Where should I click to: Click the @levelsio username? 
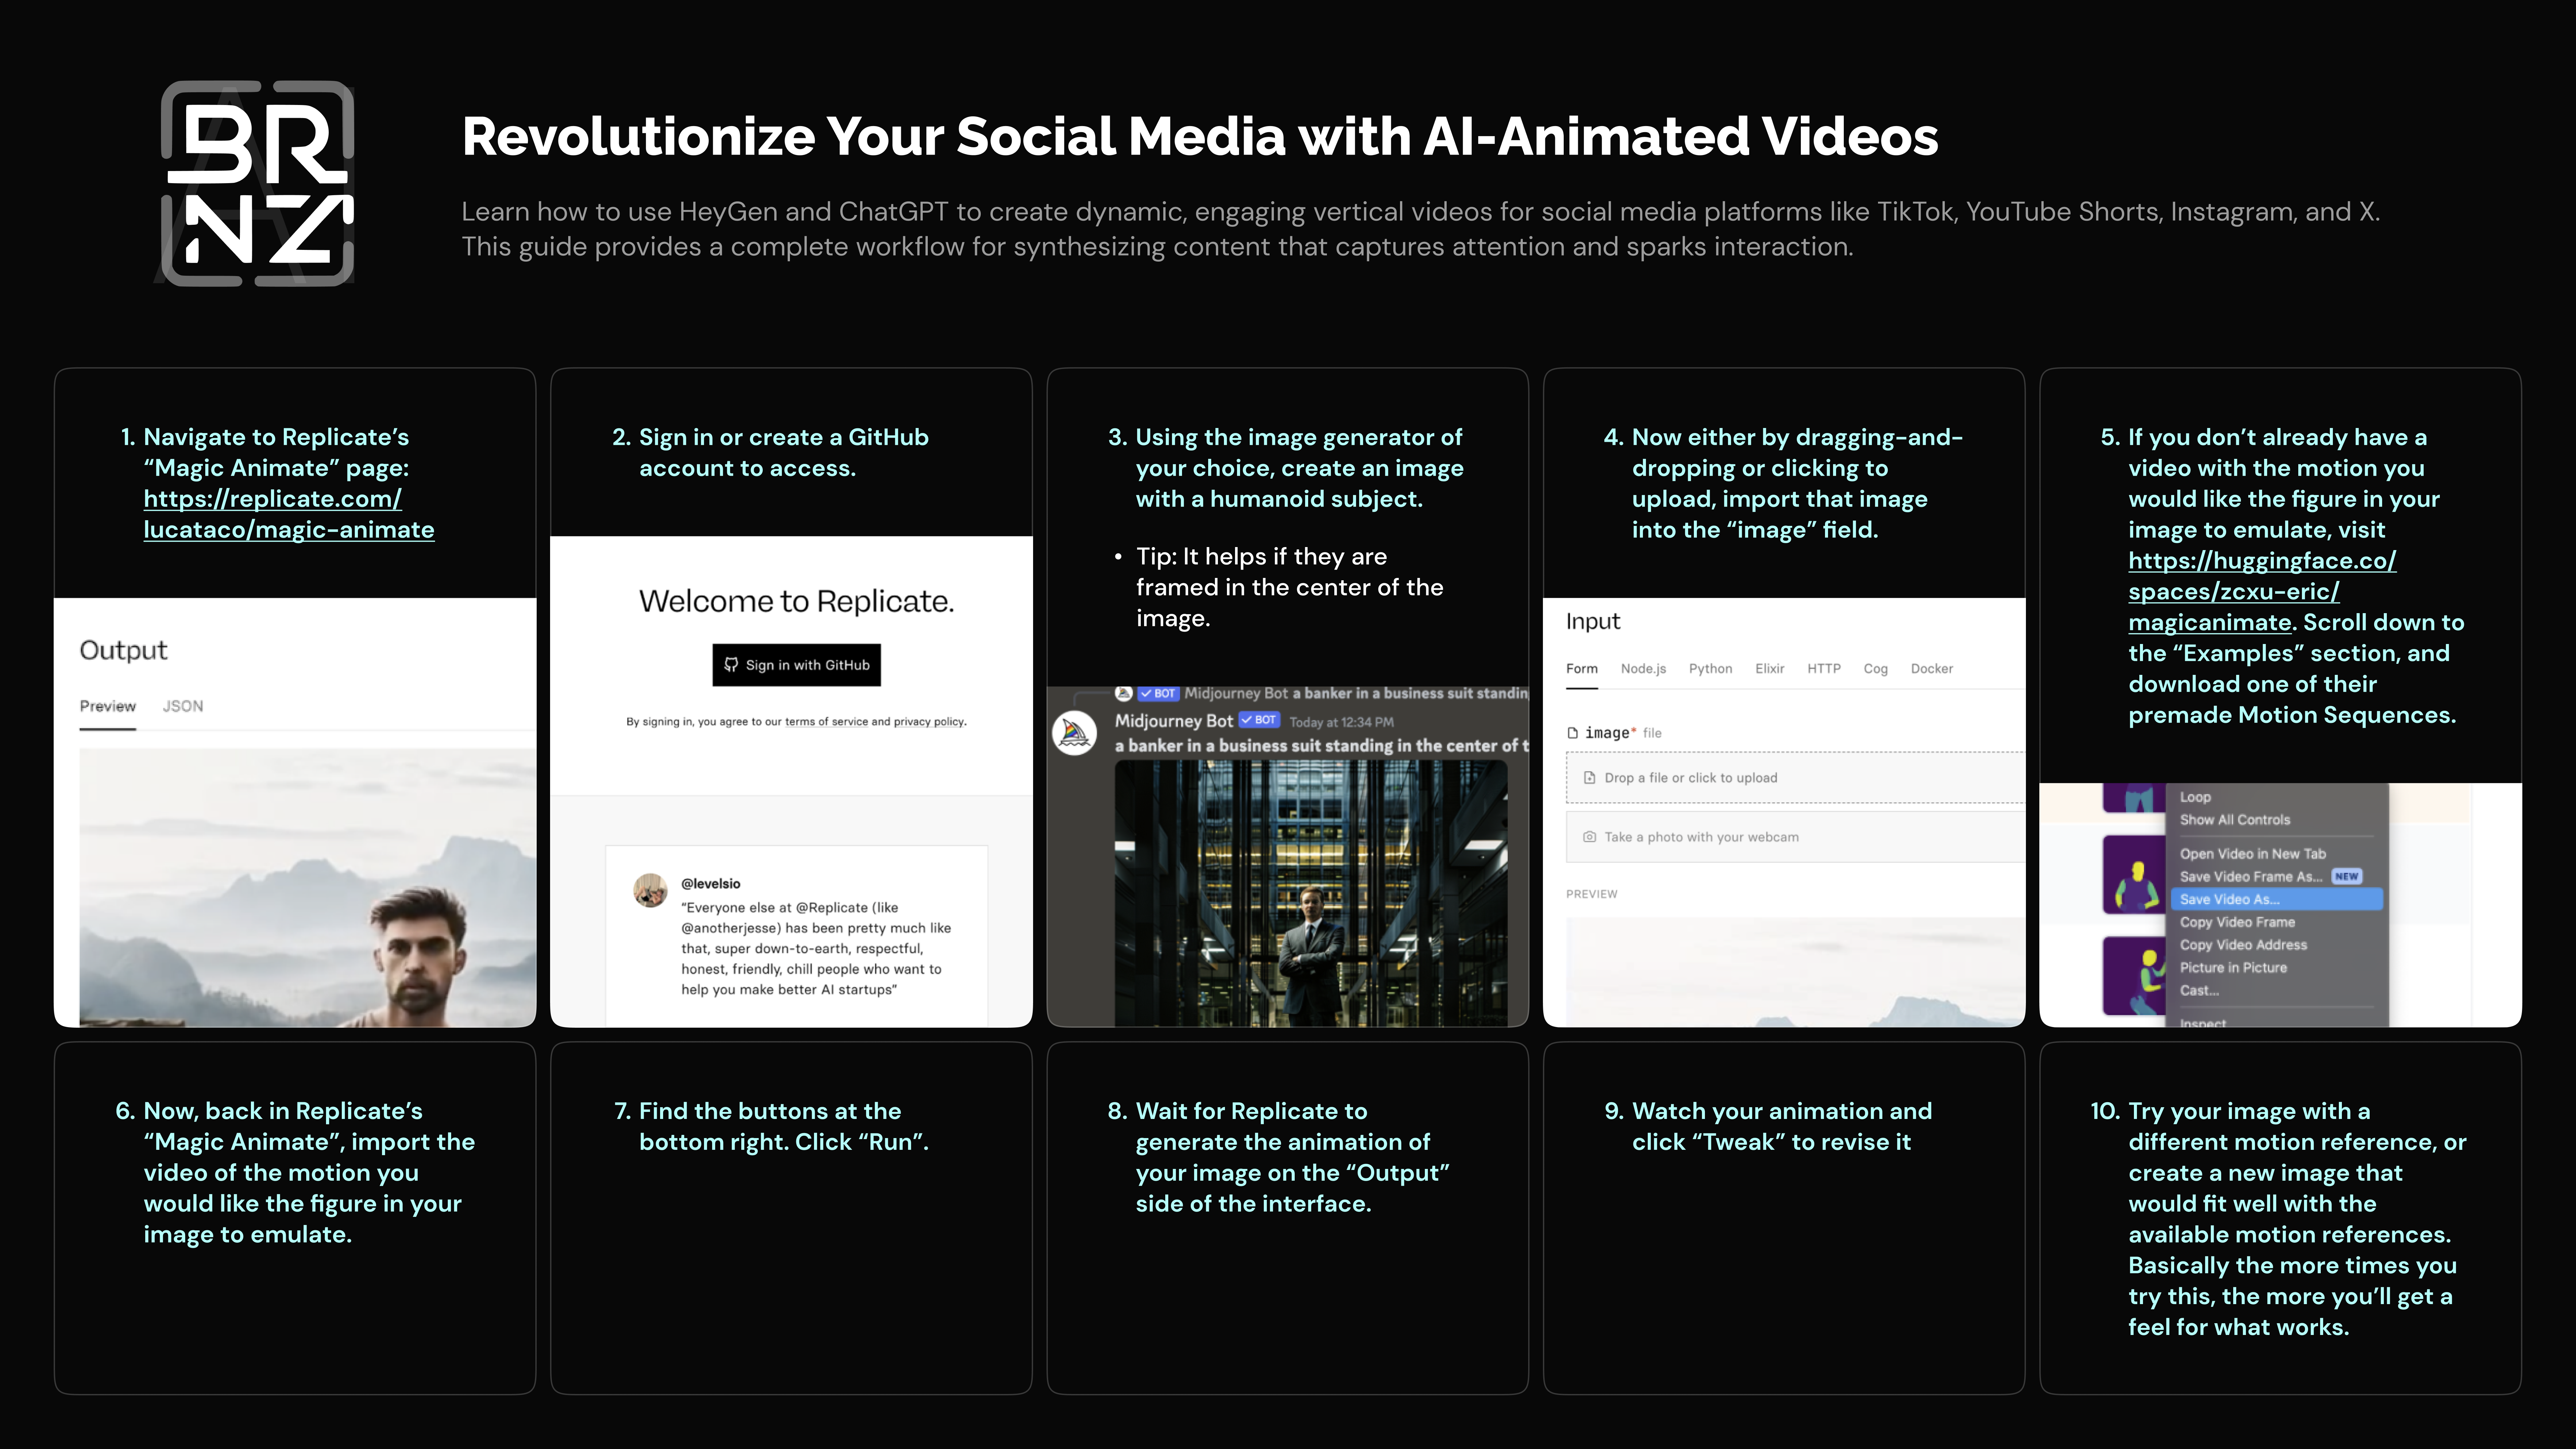point(711,884)
